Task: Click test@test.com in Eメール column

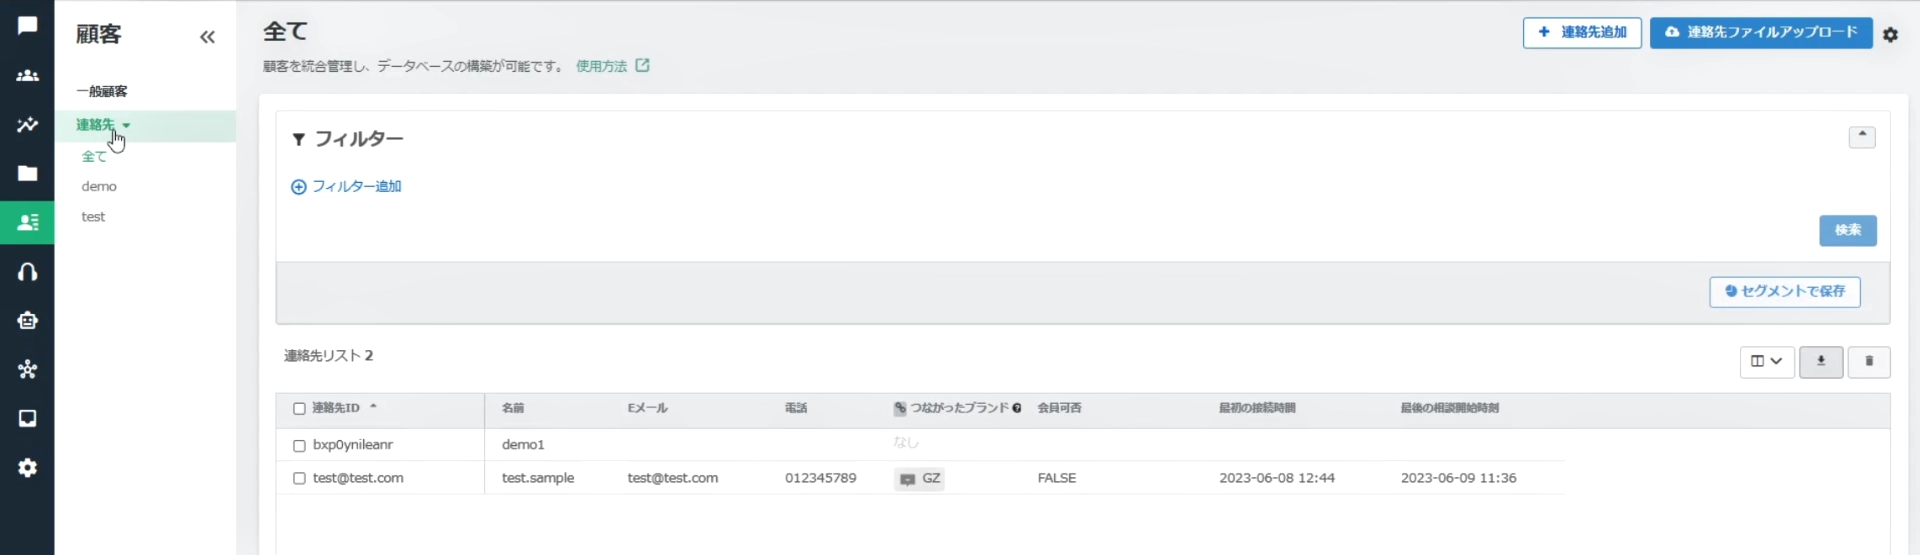Action: click(672, 478)
